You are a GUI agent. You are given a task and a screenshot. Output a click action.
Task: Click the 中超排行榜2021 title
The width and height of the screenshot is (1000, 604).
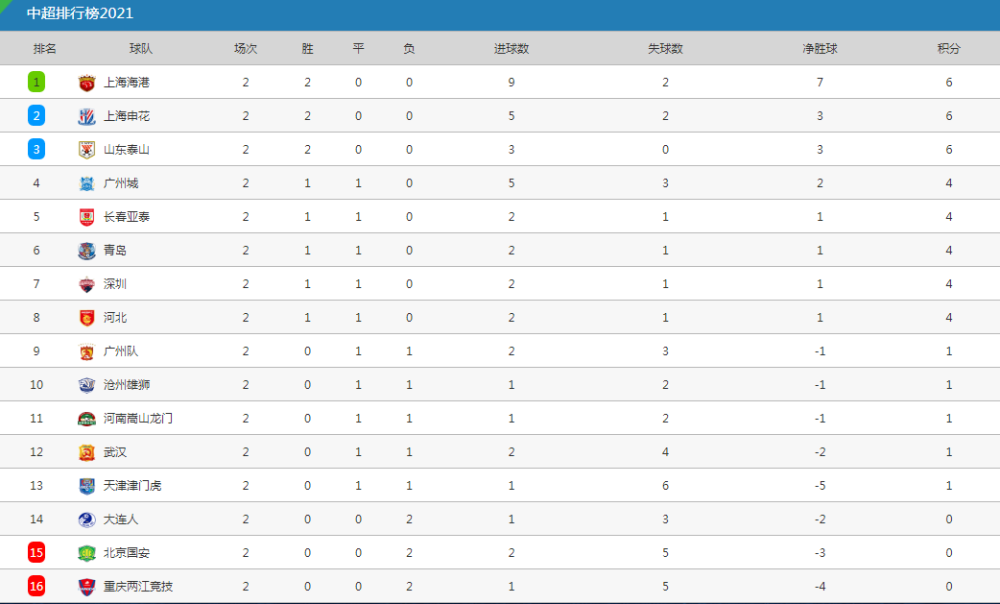click(x=80, y=13)
